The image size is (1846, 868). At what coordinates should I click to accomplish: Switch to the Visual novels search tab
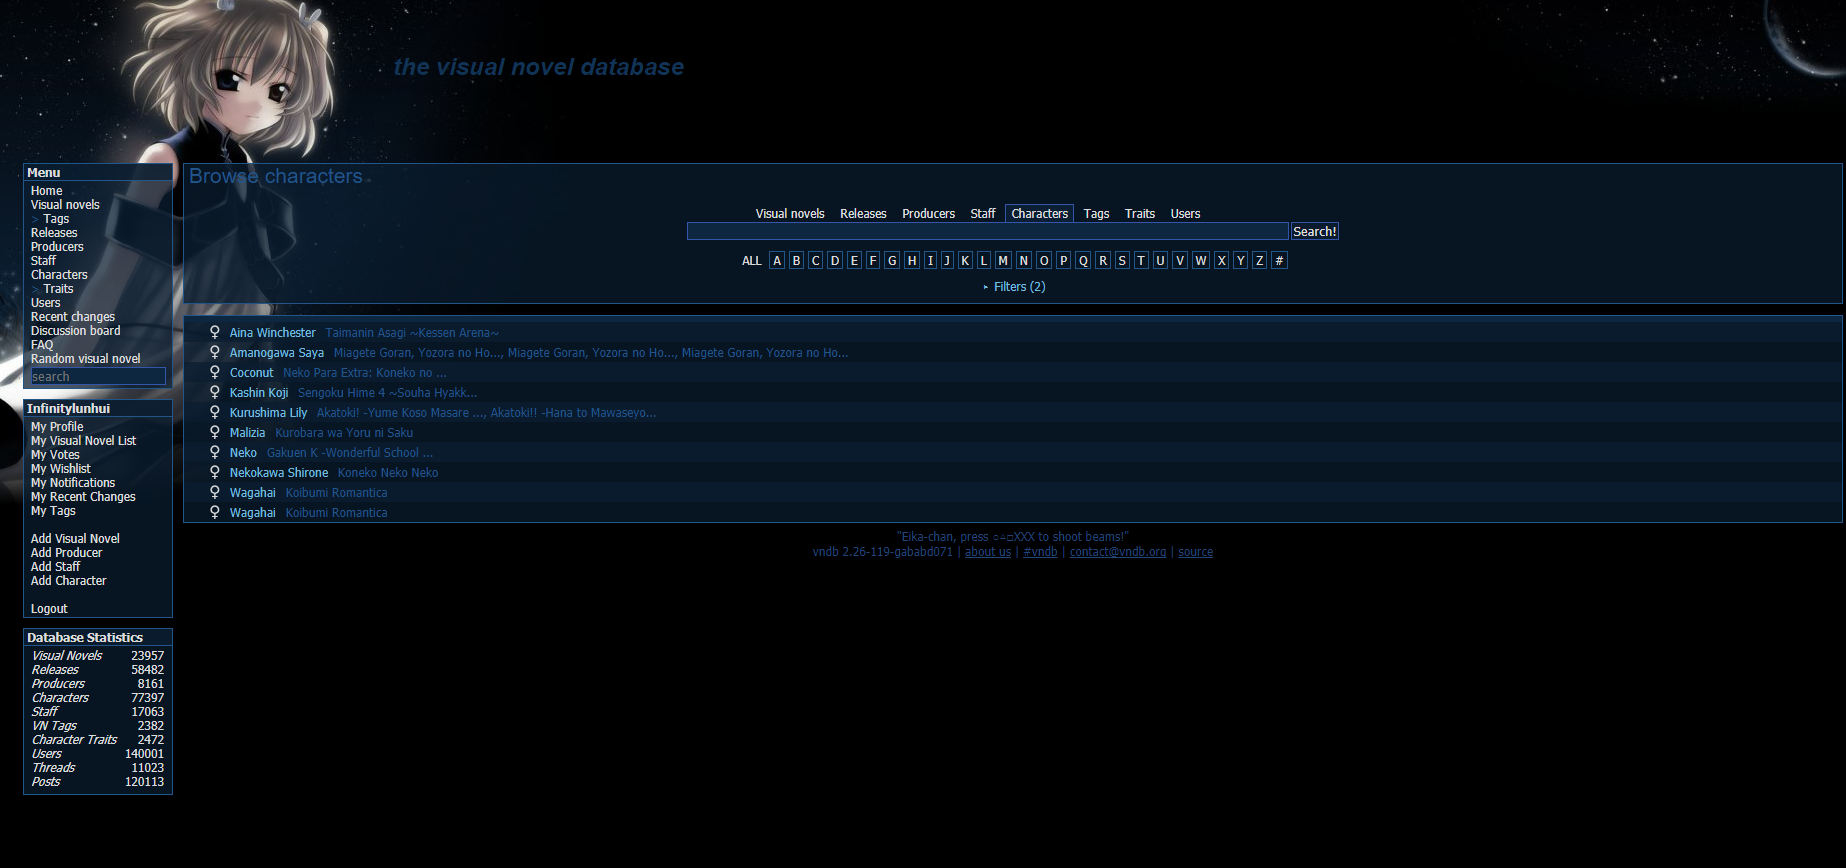point(789,214)
